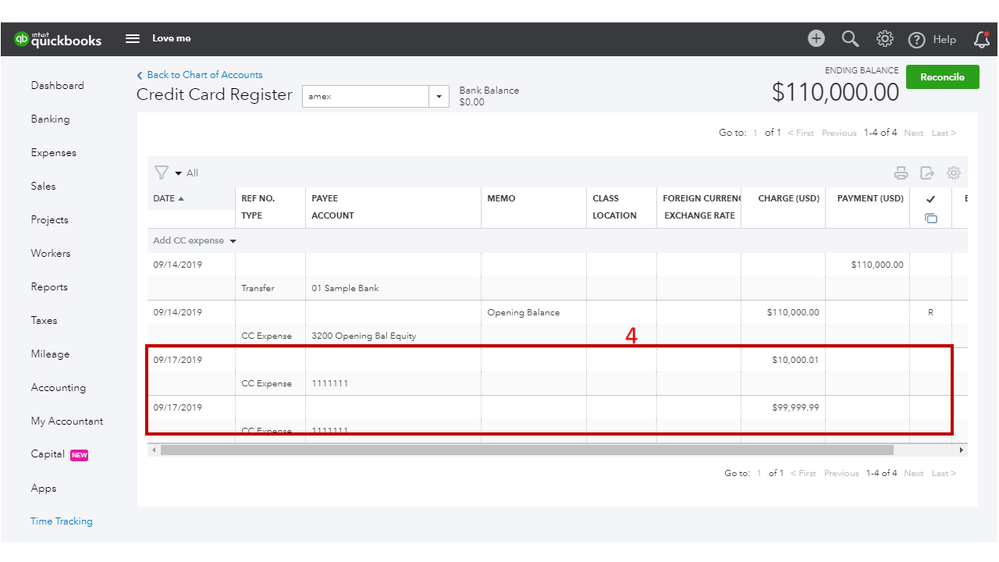999x562 pixels.
Task: Click the REF NO. column header
Action: pyautogui.click(x=258, y=199)
